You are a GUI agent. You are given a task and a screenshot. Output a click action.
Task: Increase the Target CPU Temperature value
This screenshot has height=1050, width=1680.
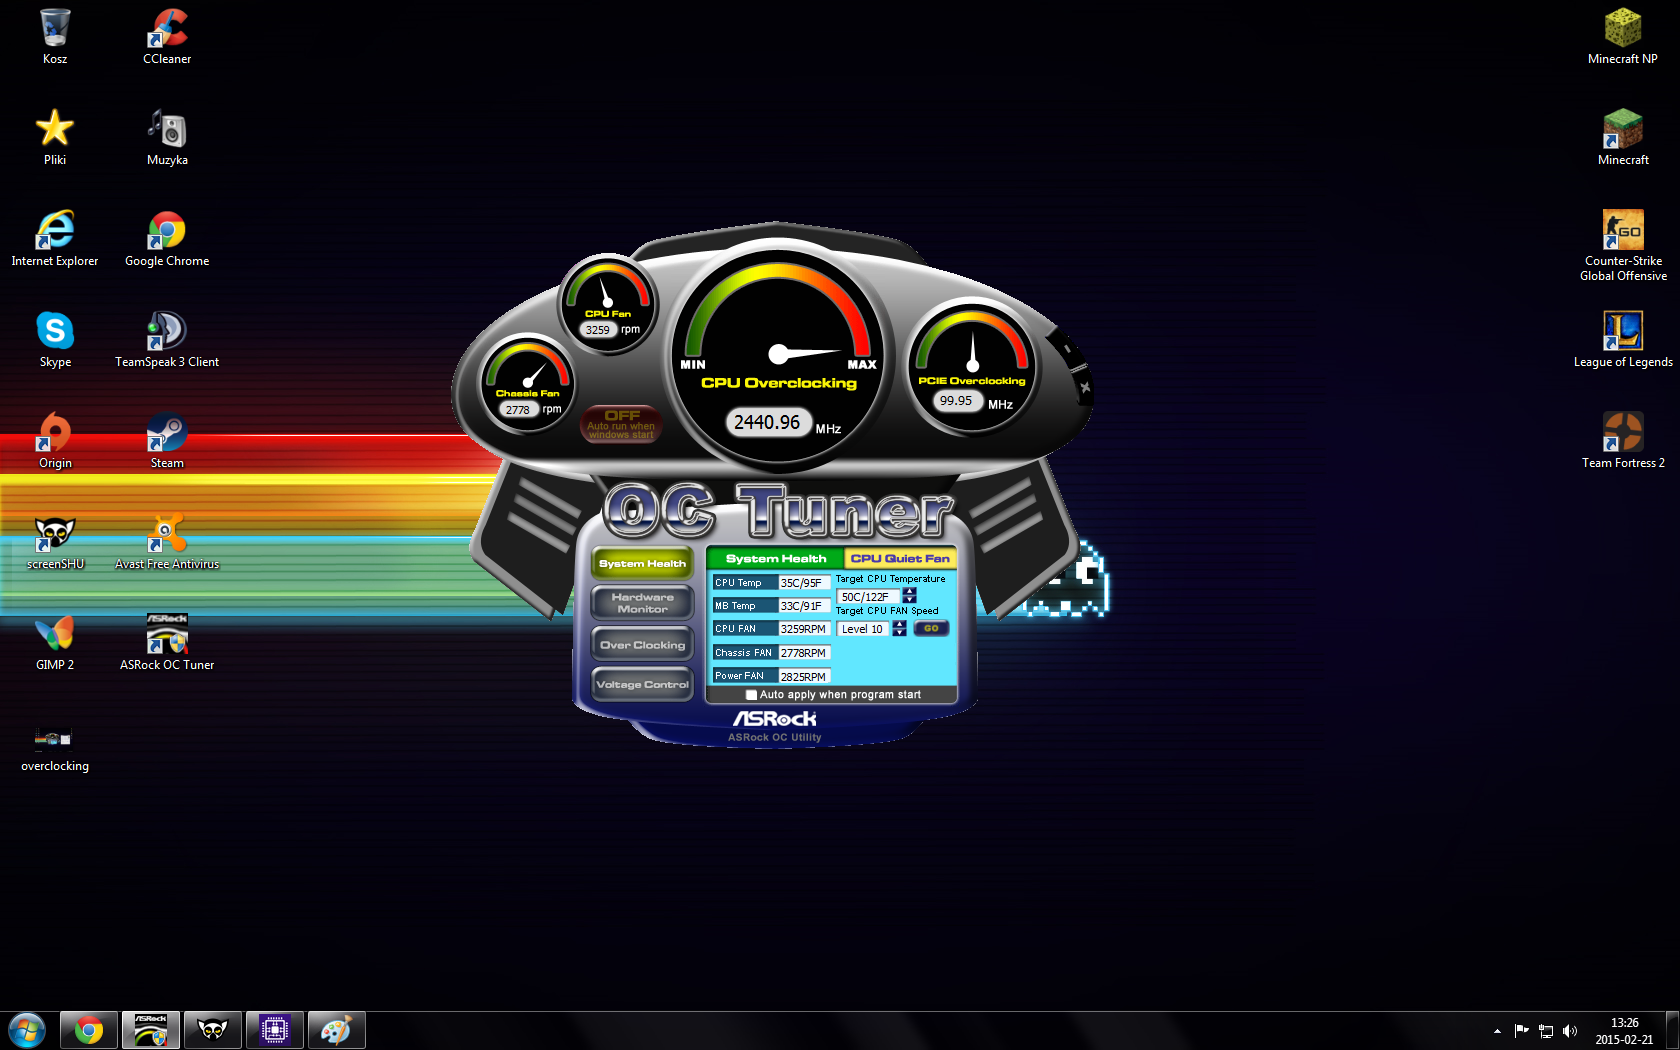[910, 591]
